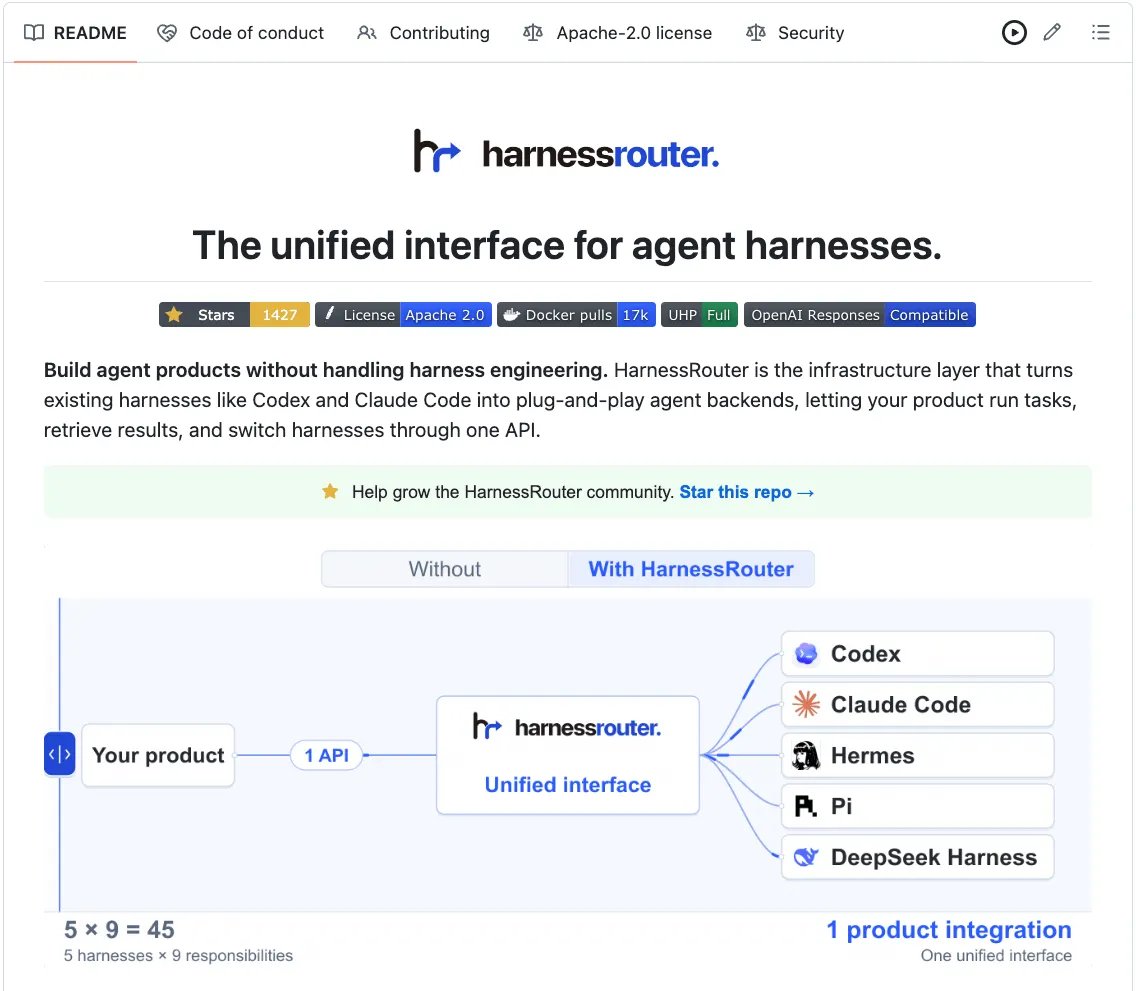Click the Codex icon

coord(806,653)
